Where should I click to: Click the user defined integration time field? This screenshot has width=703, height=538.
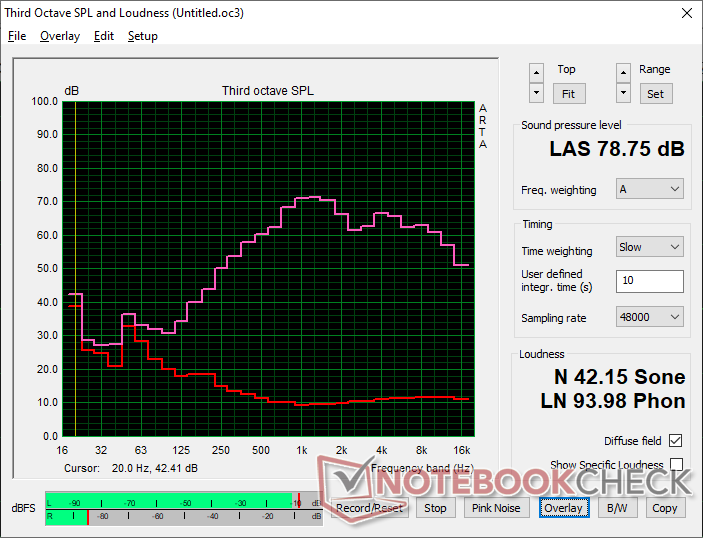coord(650,281)
